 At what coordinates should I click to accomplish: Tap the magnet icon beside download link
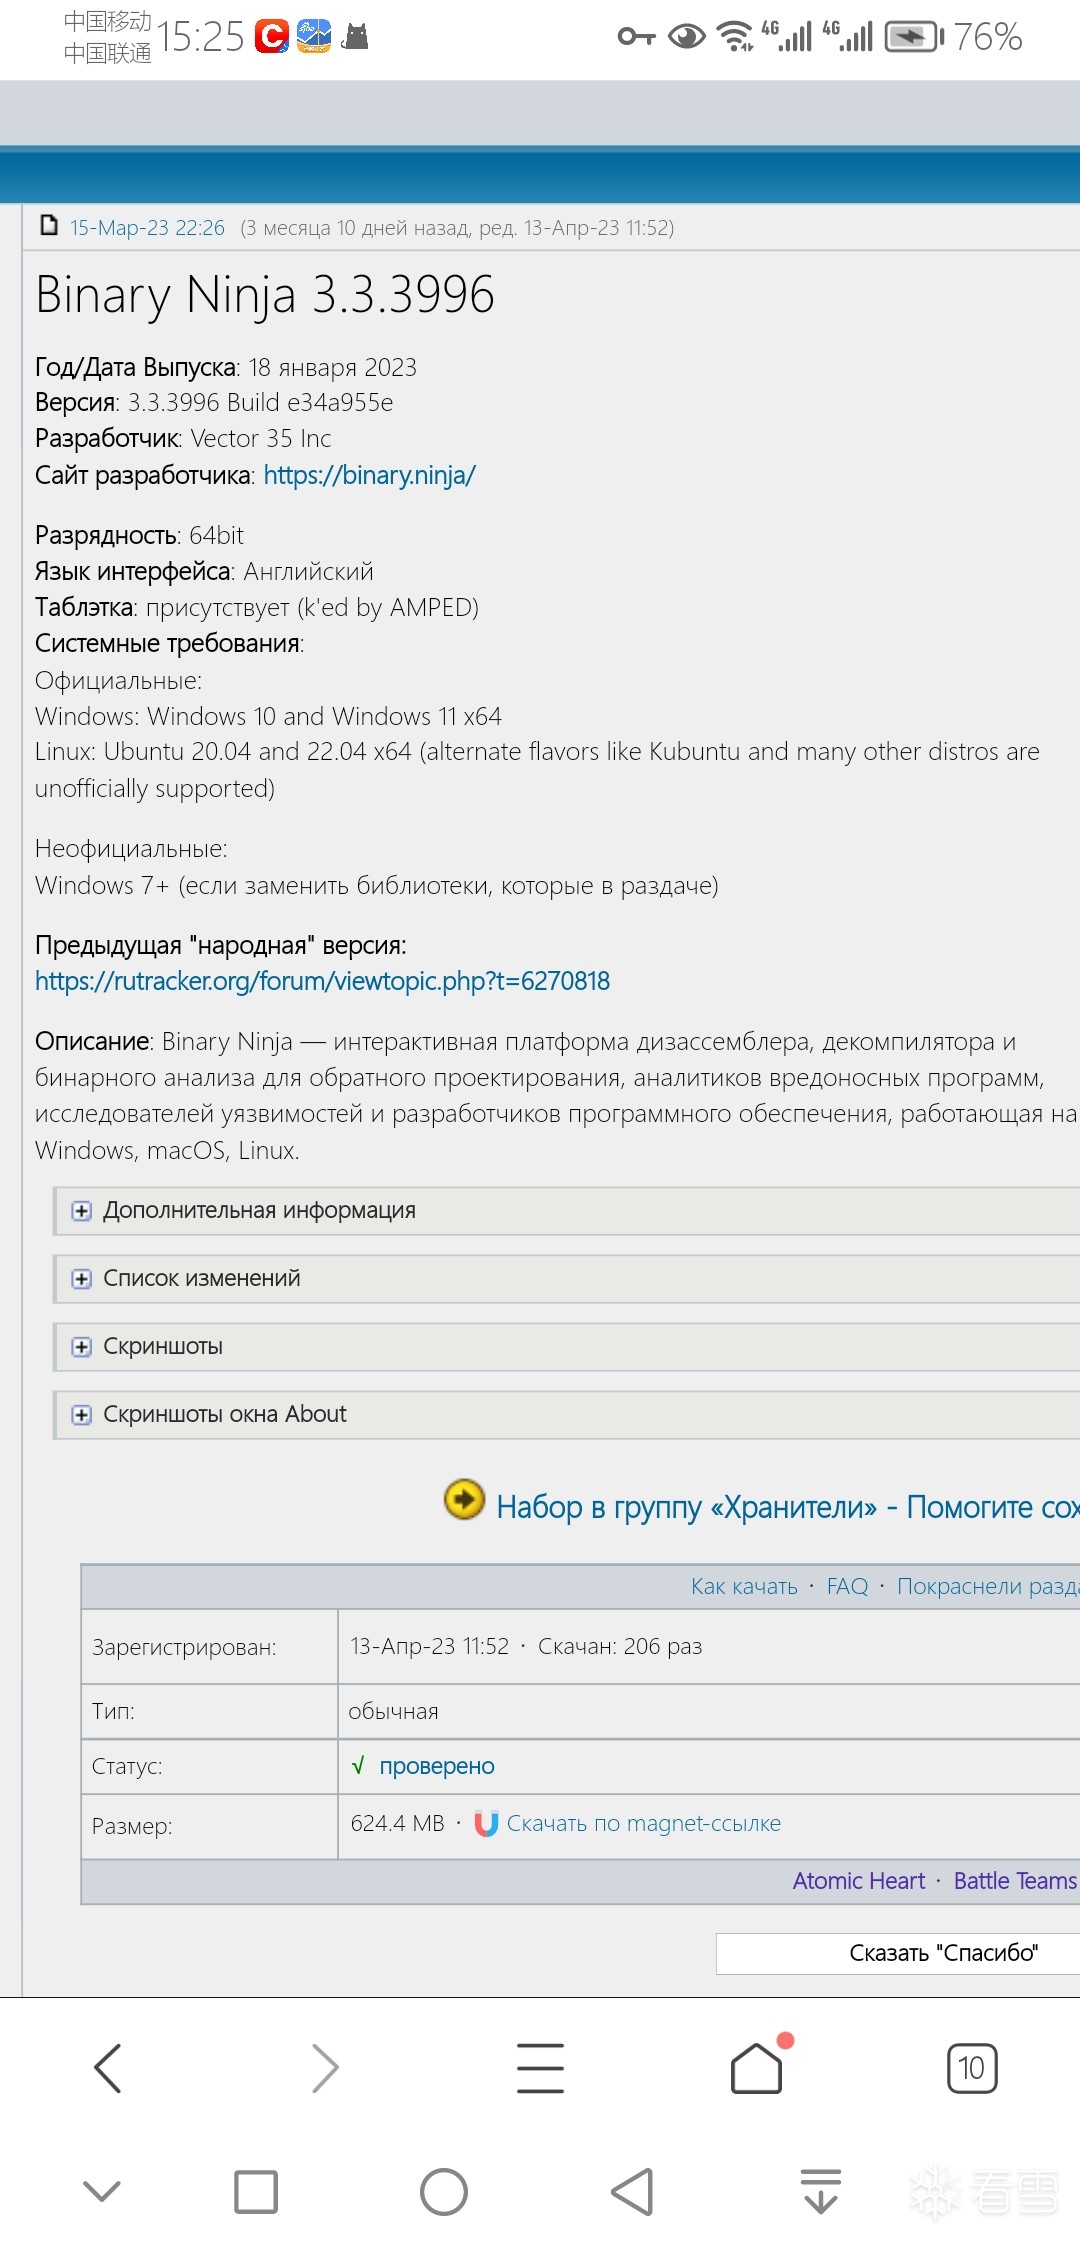point(486,1824)
